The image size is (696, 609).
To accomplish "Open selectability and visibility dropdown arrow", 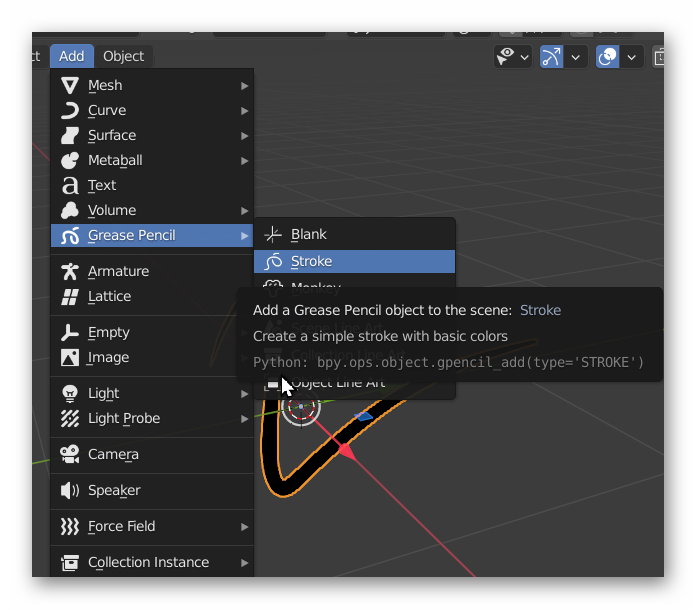I will coord(525,57).
